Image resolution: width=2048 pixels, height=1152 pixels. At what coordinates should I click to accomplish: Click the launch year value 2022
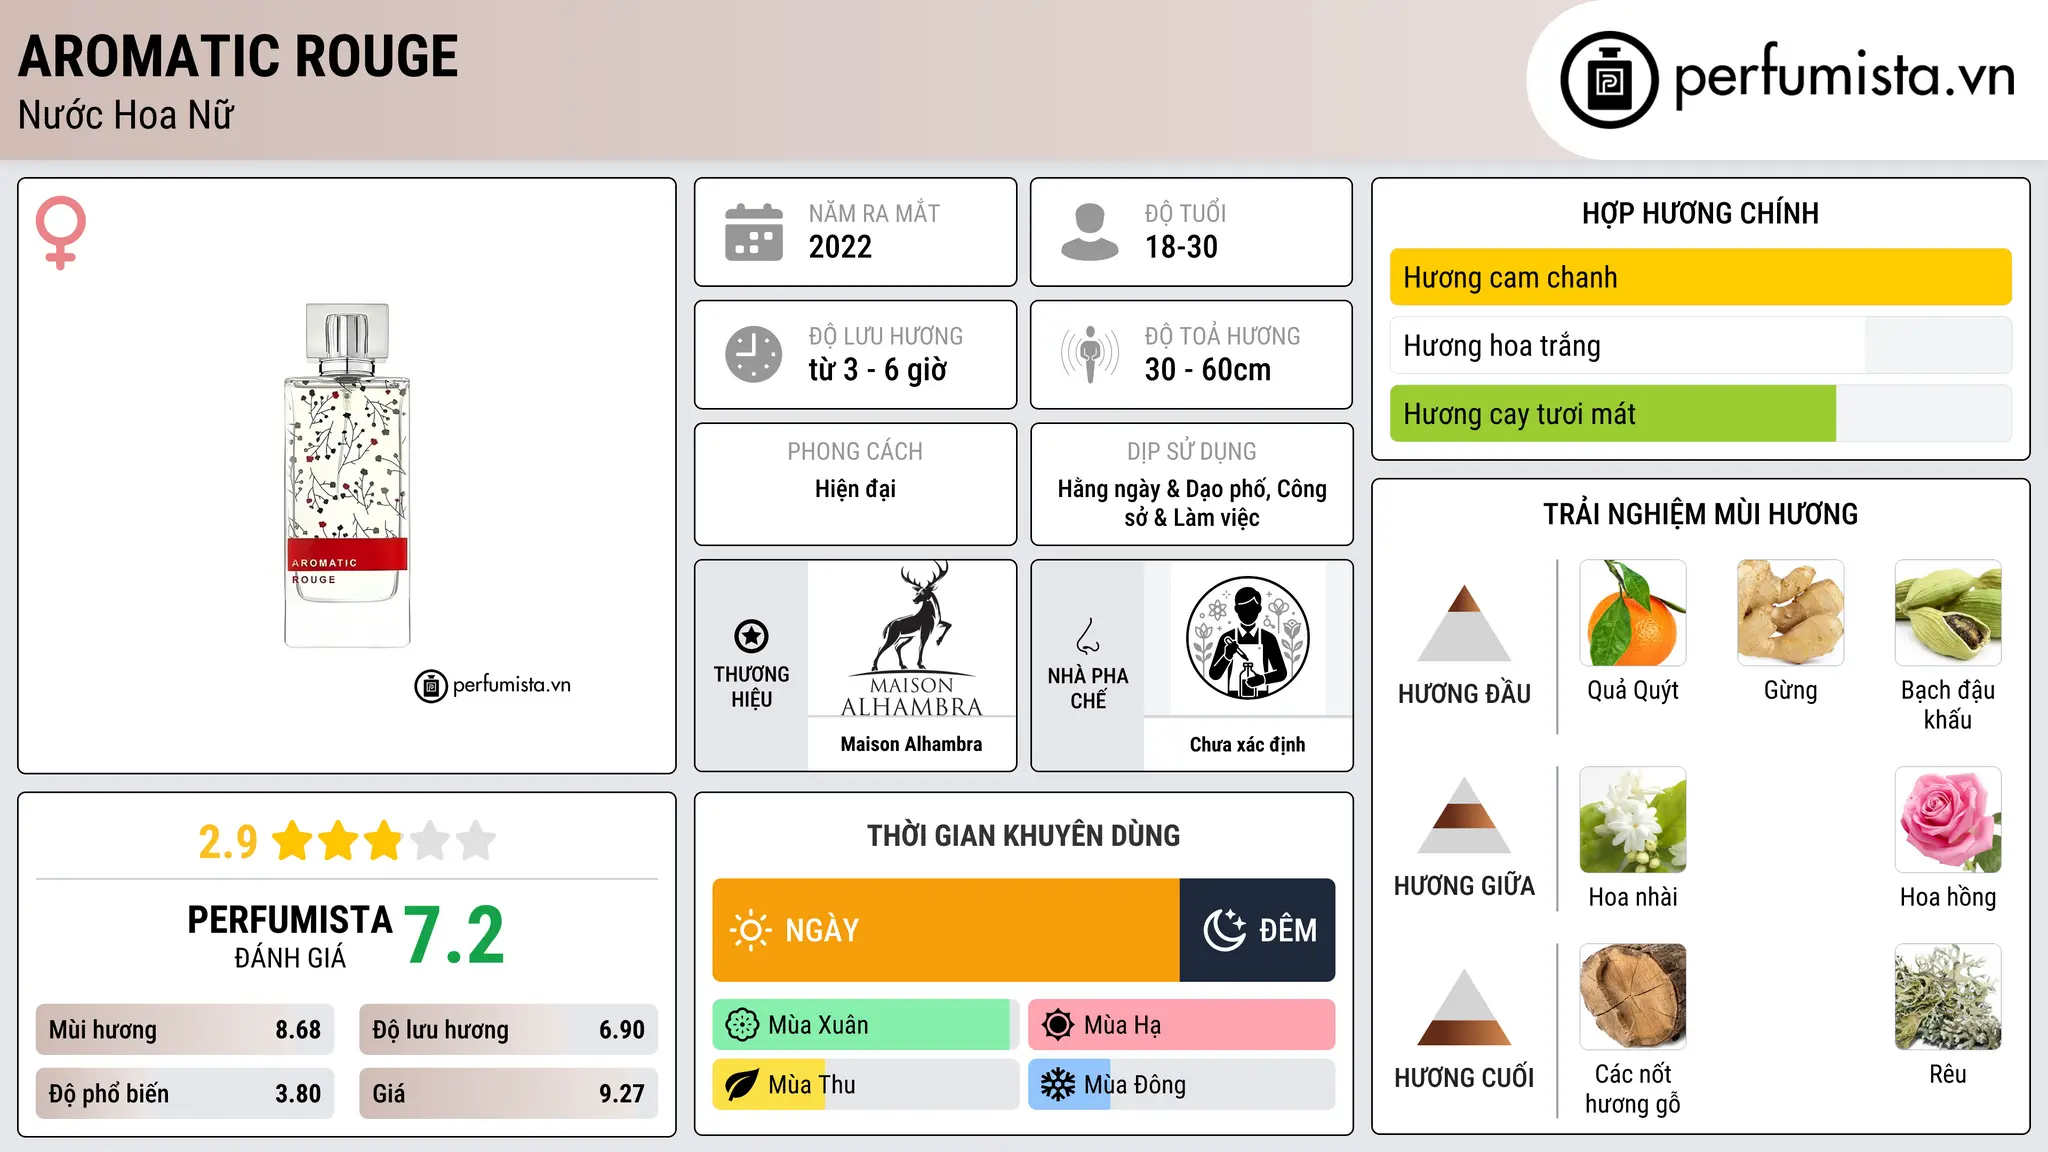tap(840, 247)
